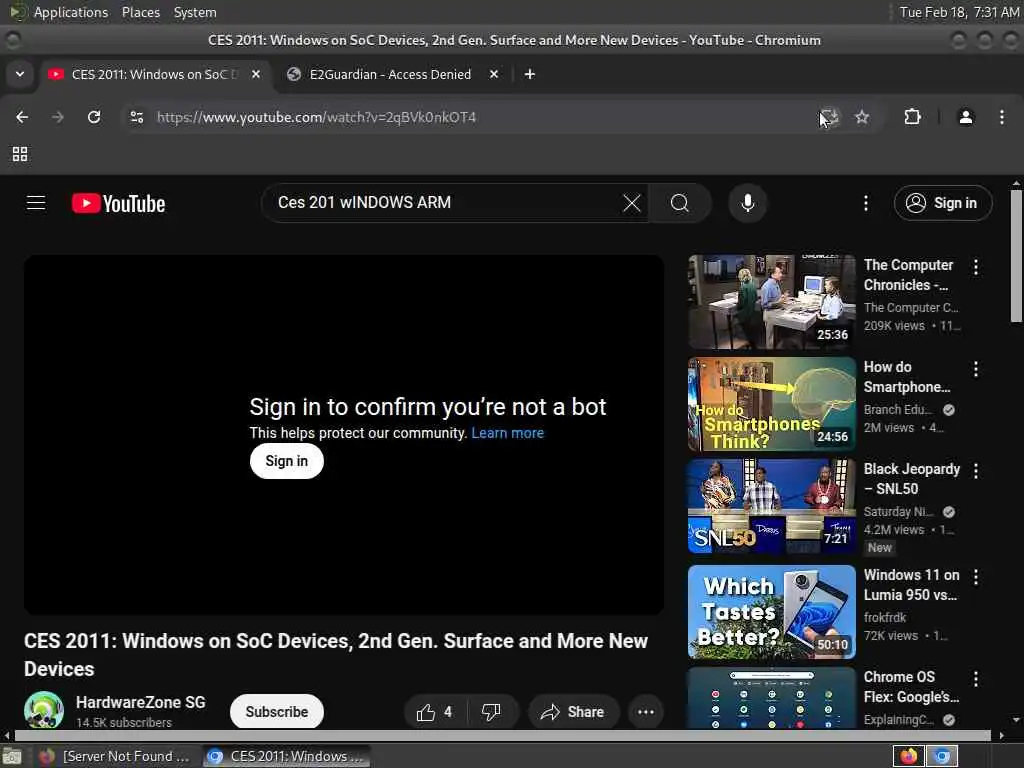Image resolution: width=1024 pixels, height=768 pixels.
Task: Open the YouTube hamburger guide menu
Action: 36,203
